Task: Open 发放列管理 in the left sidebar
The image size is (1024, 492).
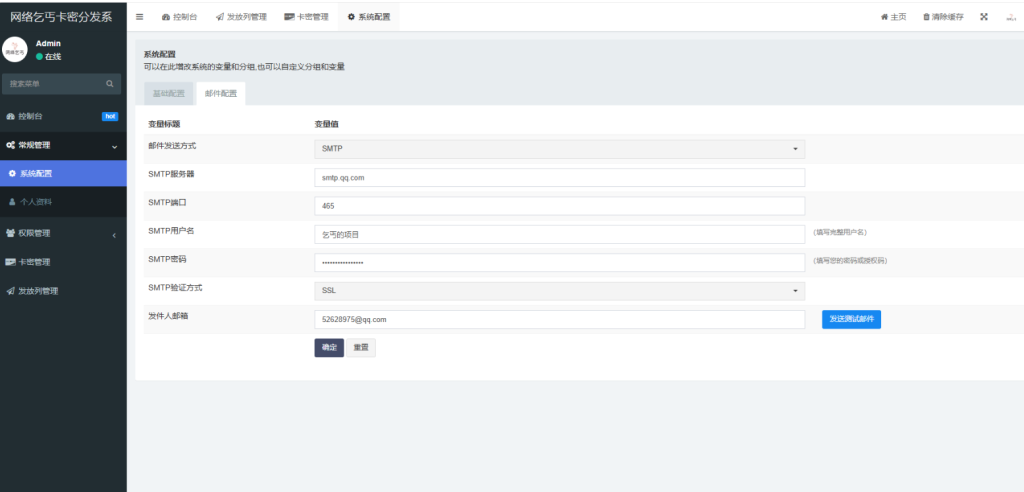Action: 36,291
